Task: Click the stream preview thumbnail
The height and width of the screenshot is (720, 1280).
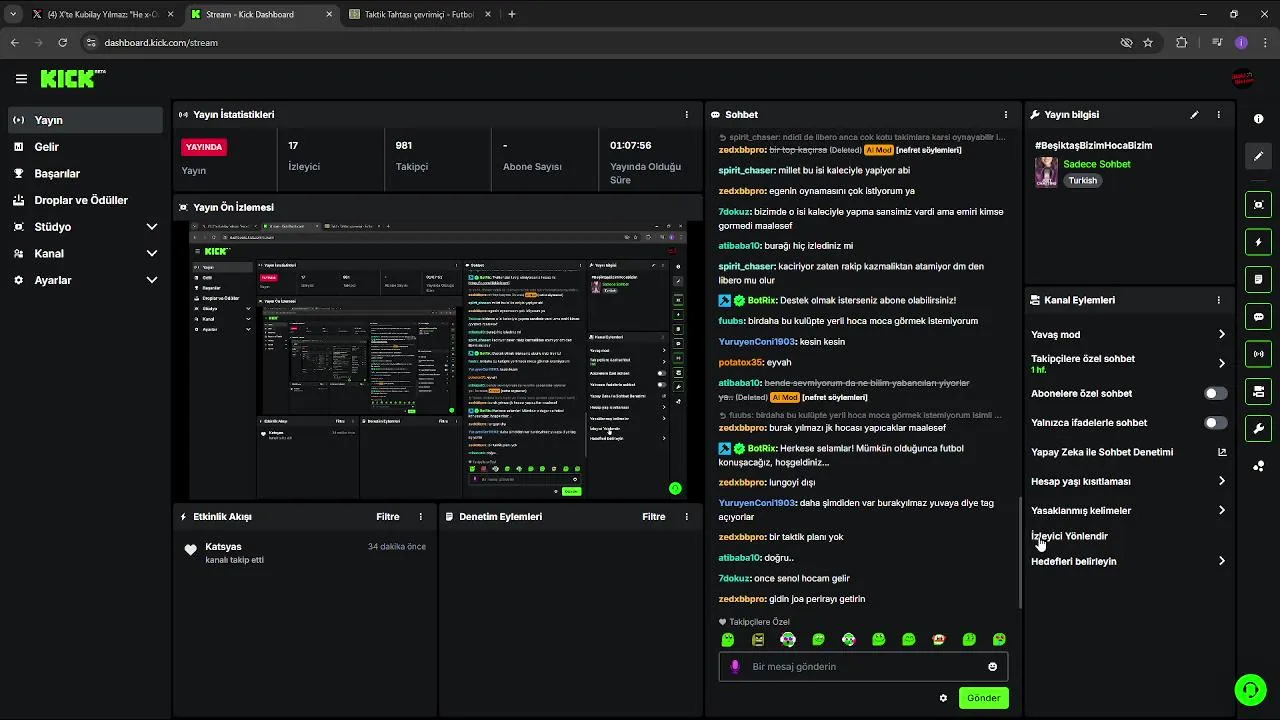Action: pyautogui.click(x=438, y=360)
